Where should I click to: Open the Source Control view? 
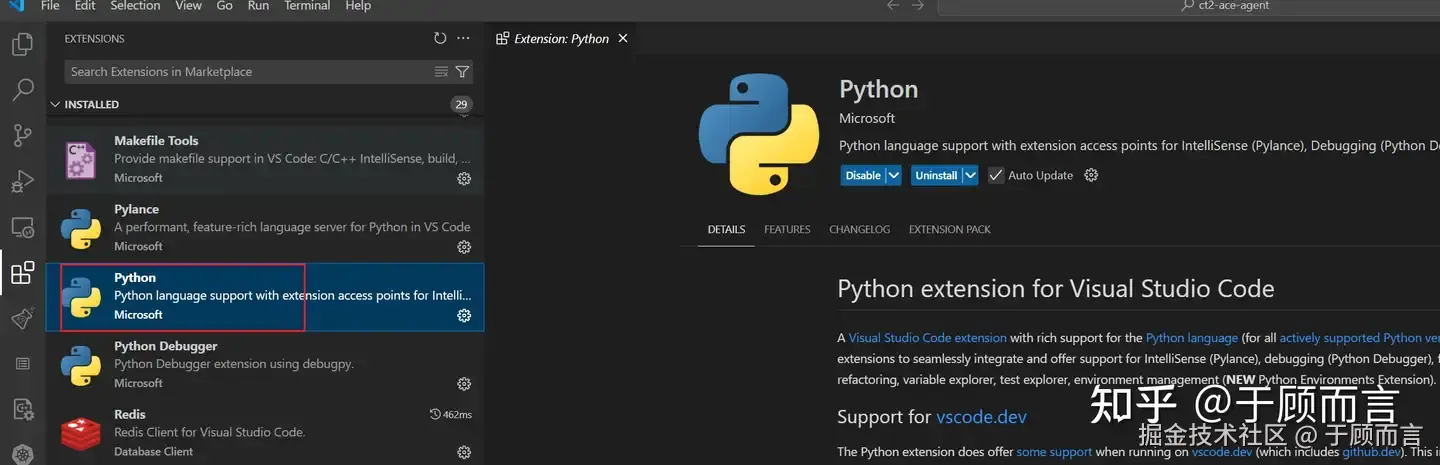(22, 135)
